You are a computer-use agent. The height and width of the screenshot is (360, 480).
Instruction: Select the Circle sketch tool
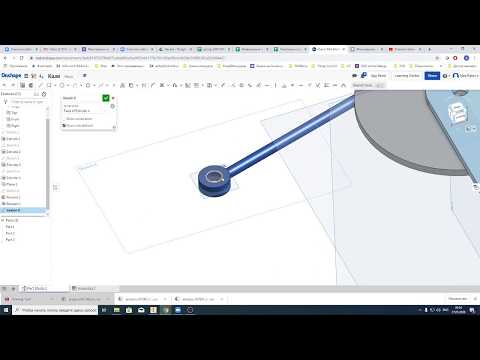pyautogui.click(x=62, y=85)
